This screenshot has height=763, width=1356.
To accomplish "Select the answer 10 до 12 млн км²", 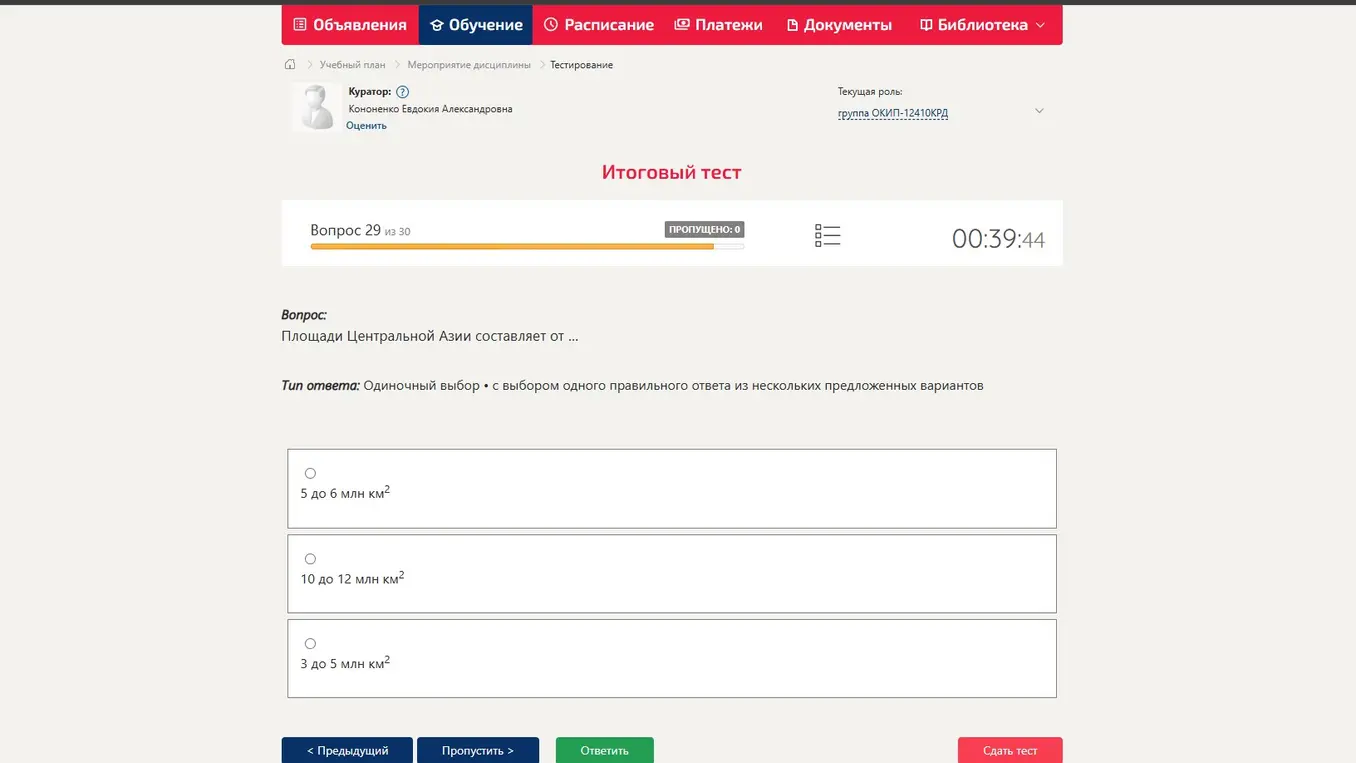I will pos(310,559).
